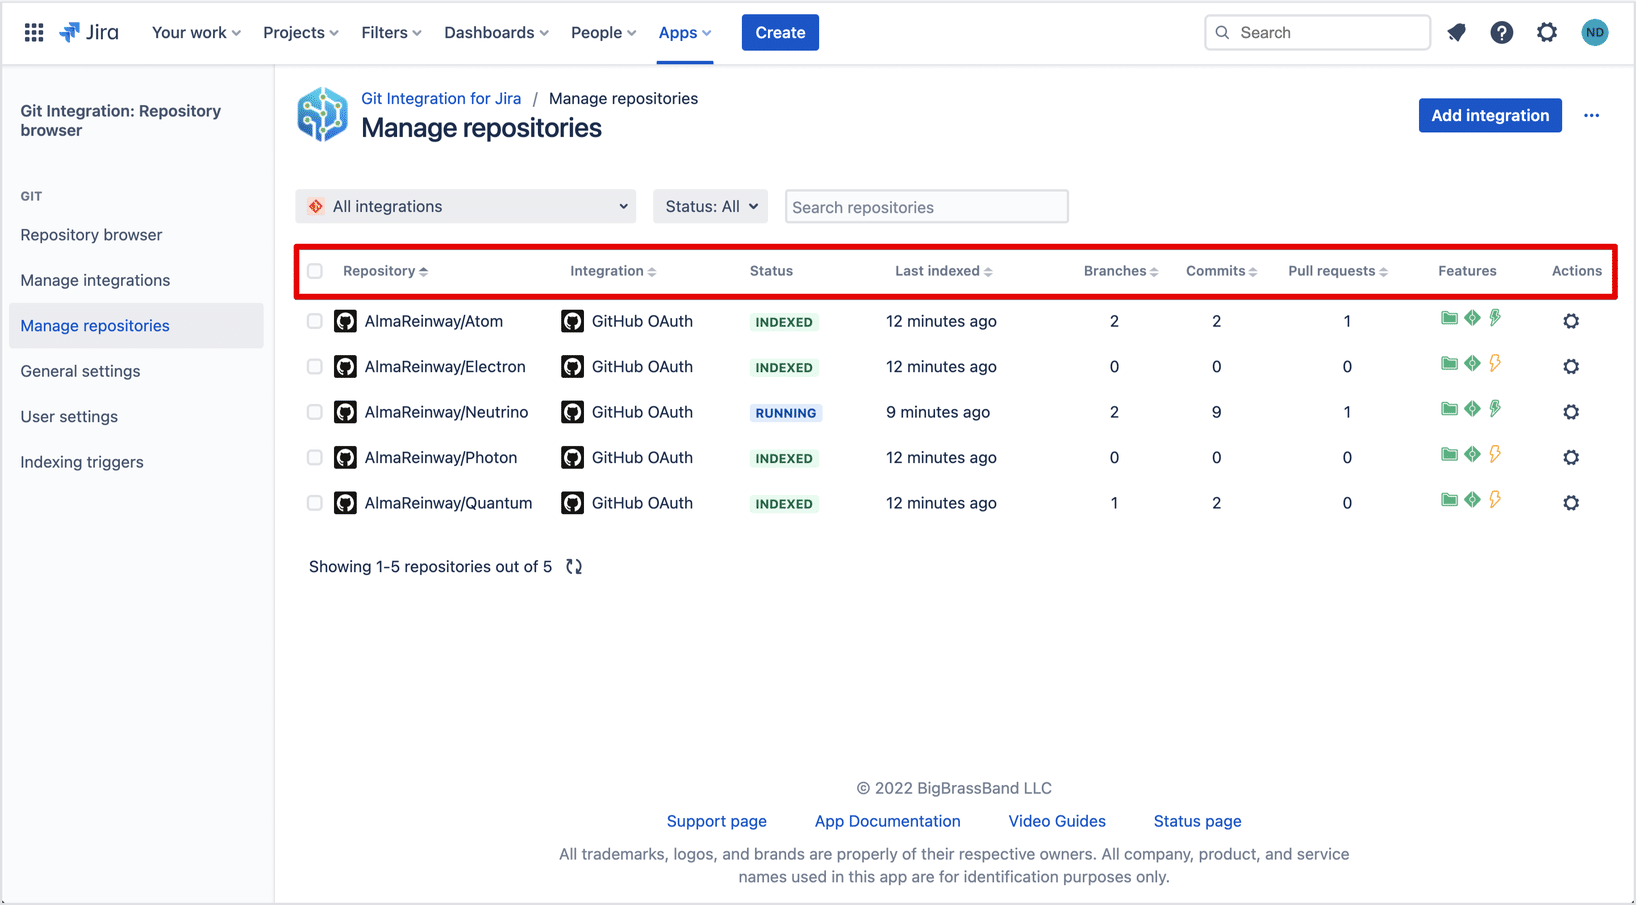The height and width of the screenshot is (905, 1636).
Task: Open the Jira app switcher grid icon
Action: (34, 33)
